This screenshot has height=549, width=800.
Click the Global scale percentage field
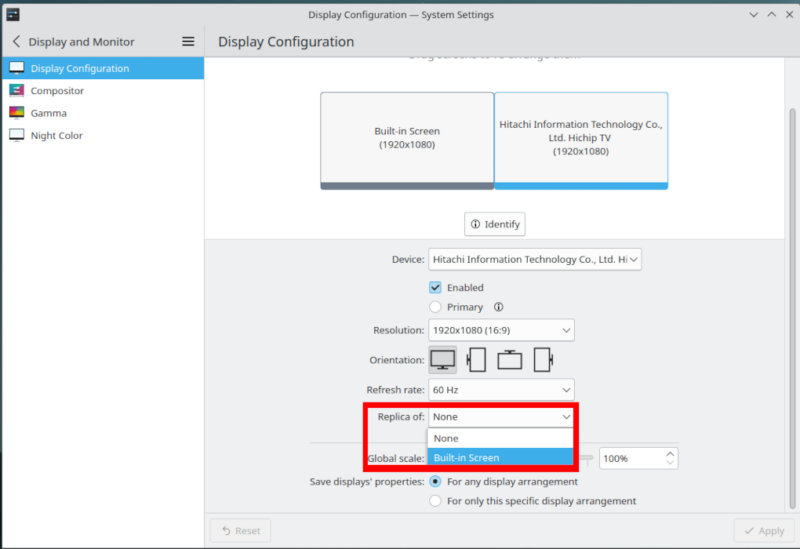click(632, 459)
